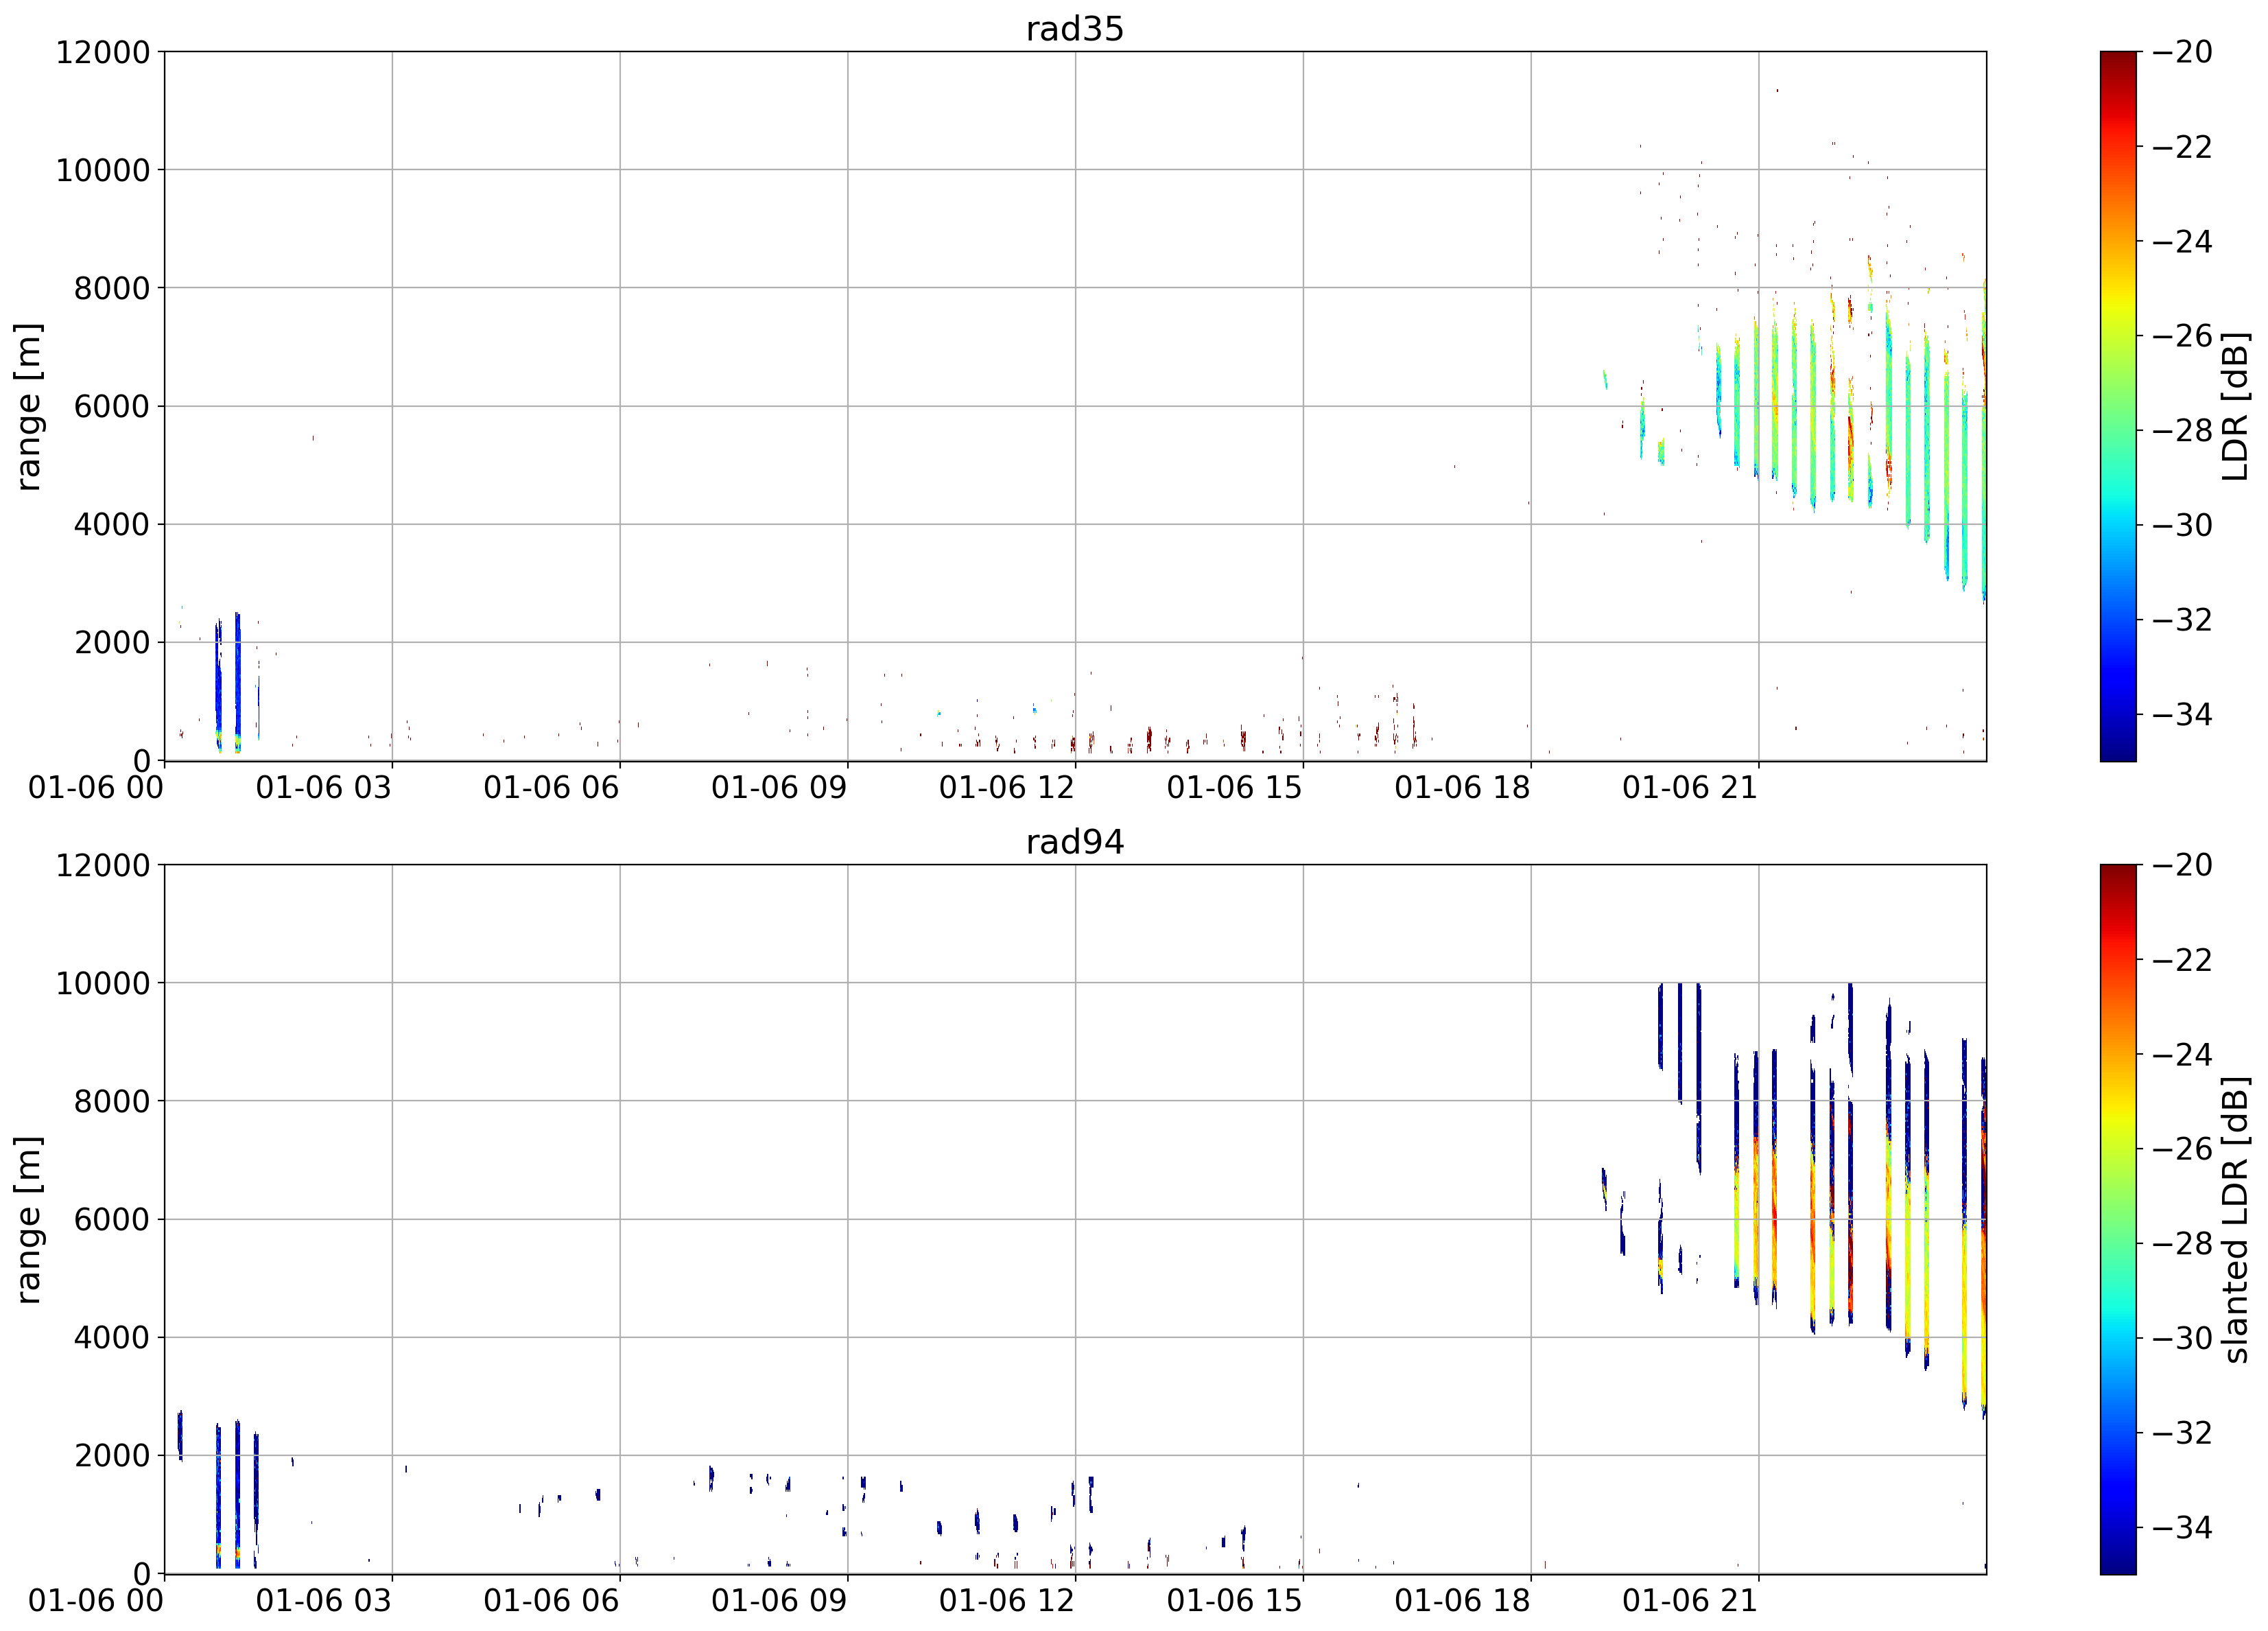Click the 10000 y-tick in the rad35 plot

coord(102,170)
